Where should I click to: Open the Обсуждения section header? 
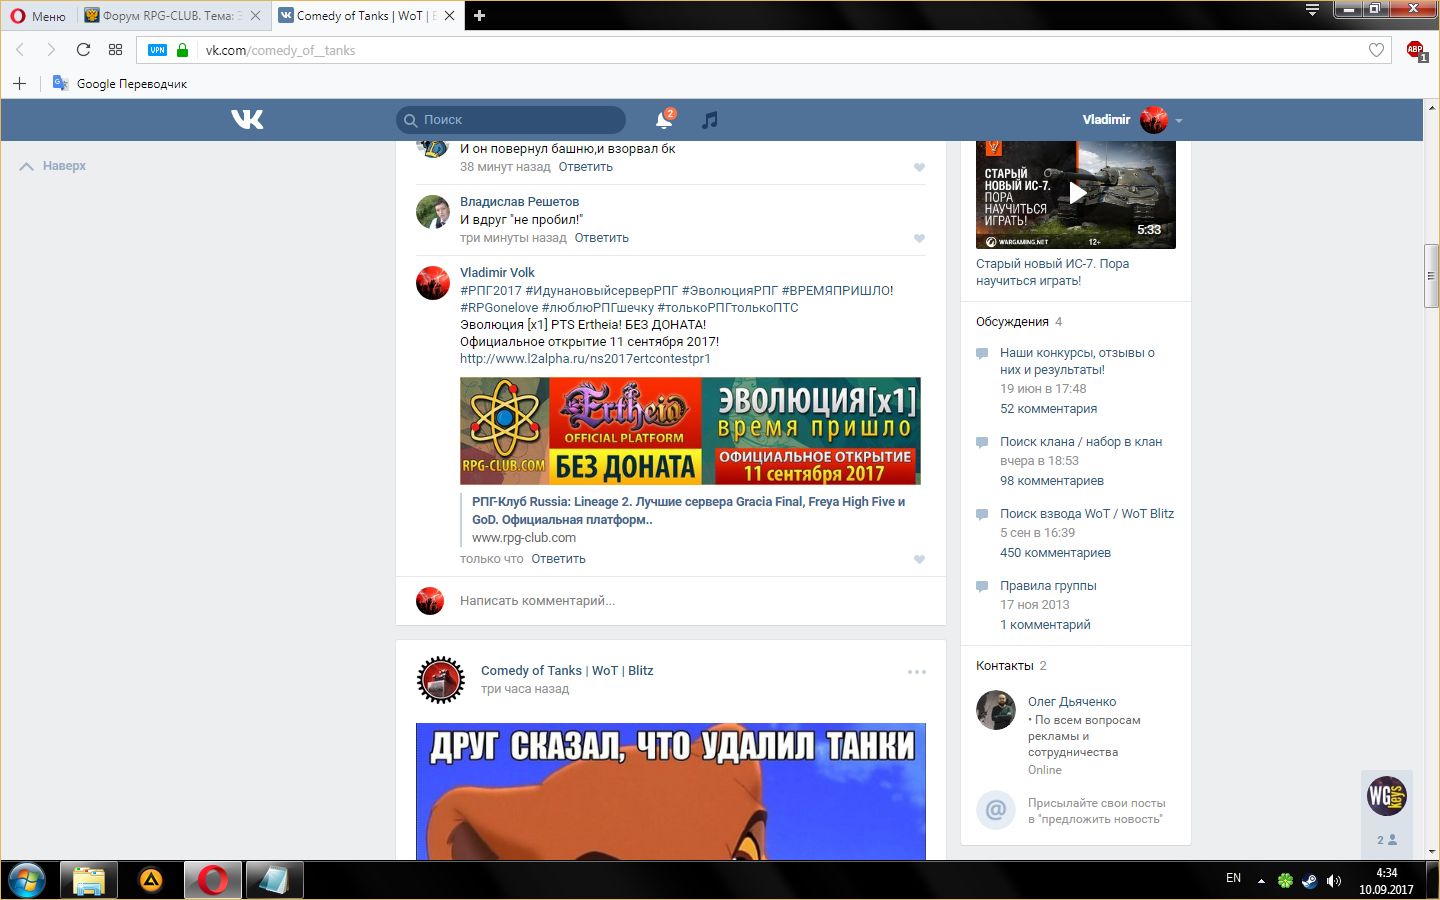coord(1012,322)
